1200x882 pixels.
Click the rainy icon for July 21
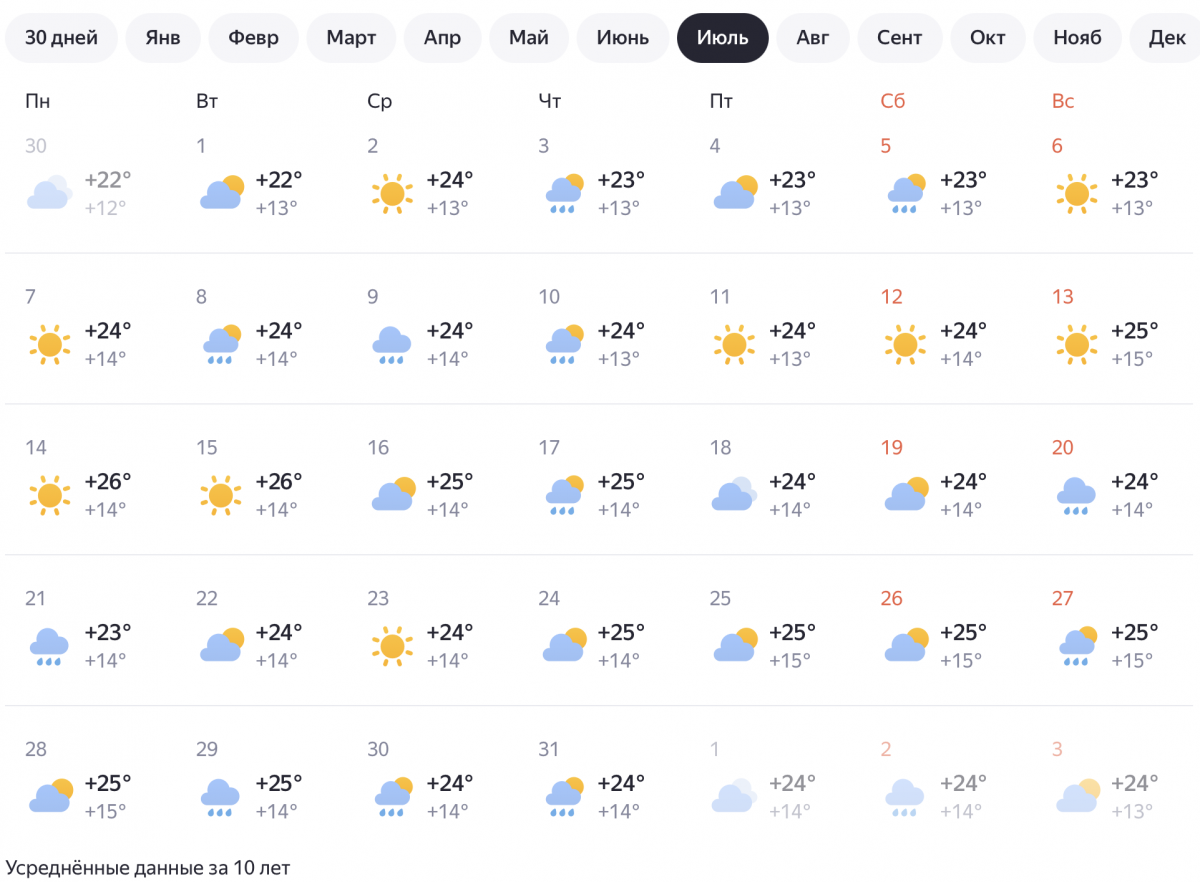pyautogui.click(x=49, y=646)
